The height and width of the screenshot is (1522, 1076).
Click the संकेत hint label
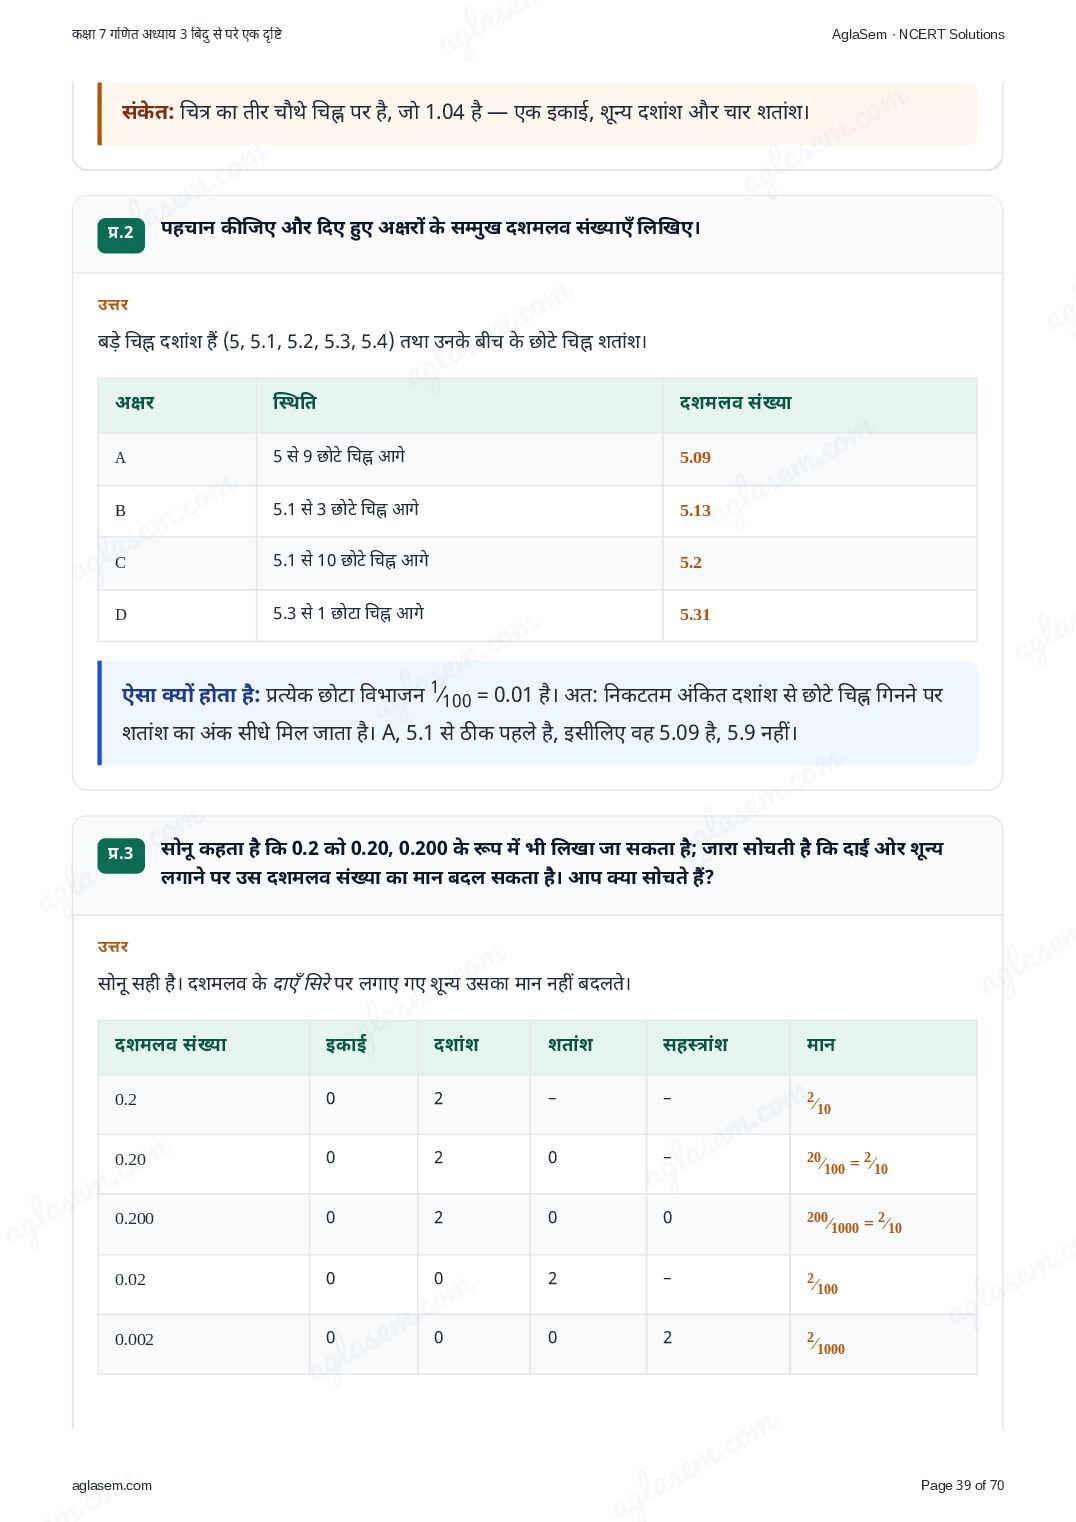tap(148, 112)
